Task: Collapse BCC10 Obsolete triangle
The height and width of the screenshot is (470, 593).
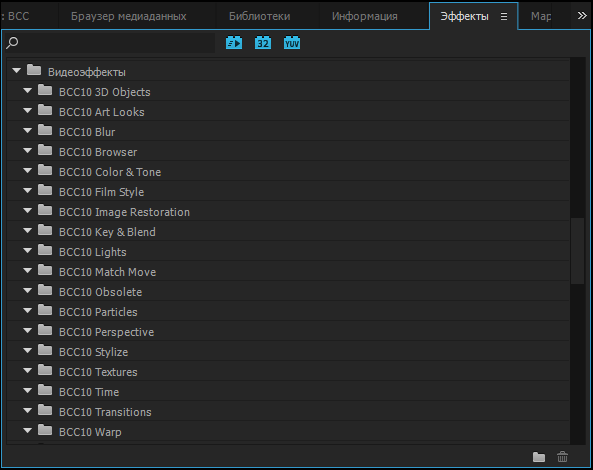Action: [x=27, y=291]
